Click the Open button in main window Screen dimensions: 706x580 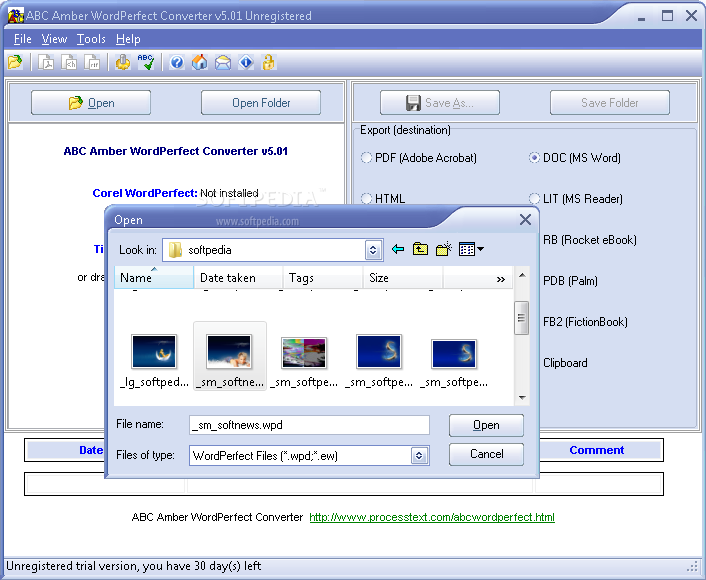click(x=91, y=103)
